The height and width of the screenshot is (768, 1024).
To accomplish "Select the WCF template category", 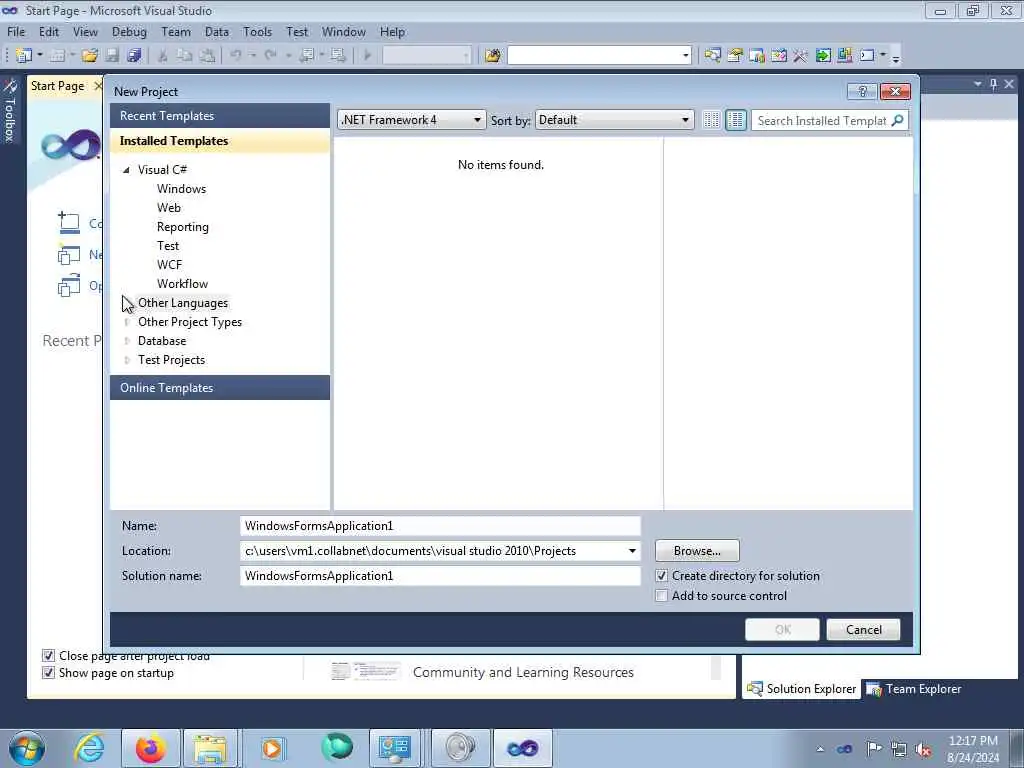I will pos(169,264).
